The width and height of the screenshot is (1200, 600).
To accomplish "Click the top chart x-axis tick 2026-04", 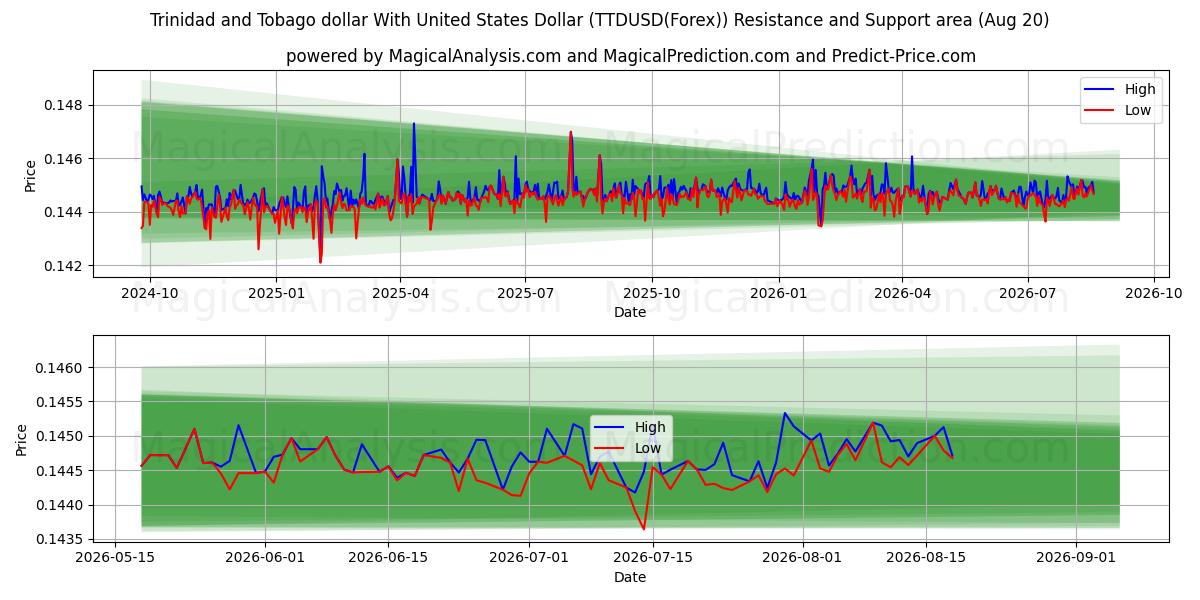I will click(x=902, y=293).
